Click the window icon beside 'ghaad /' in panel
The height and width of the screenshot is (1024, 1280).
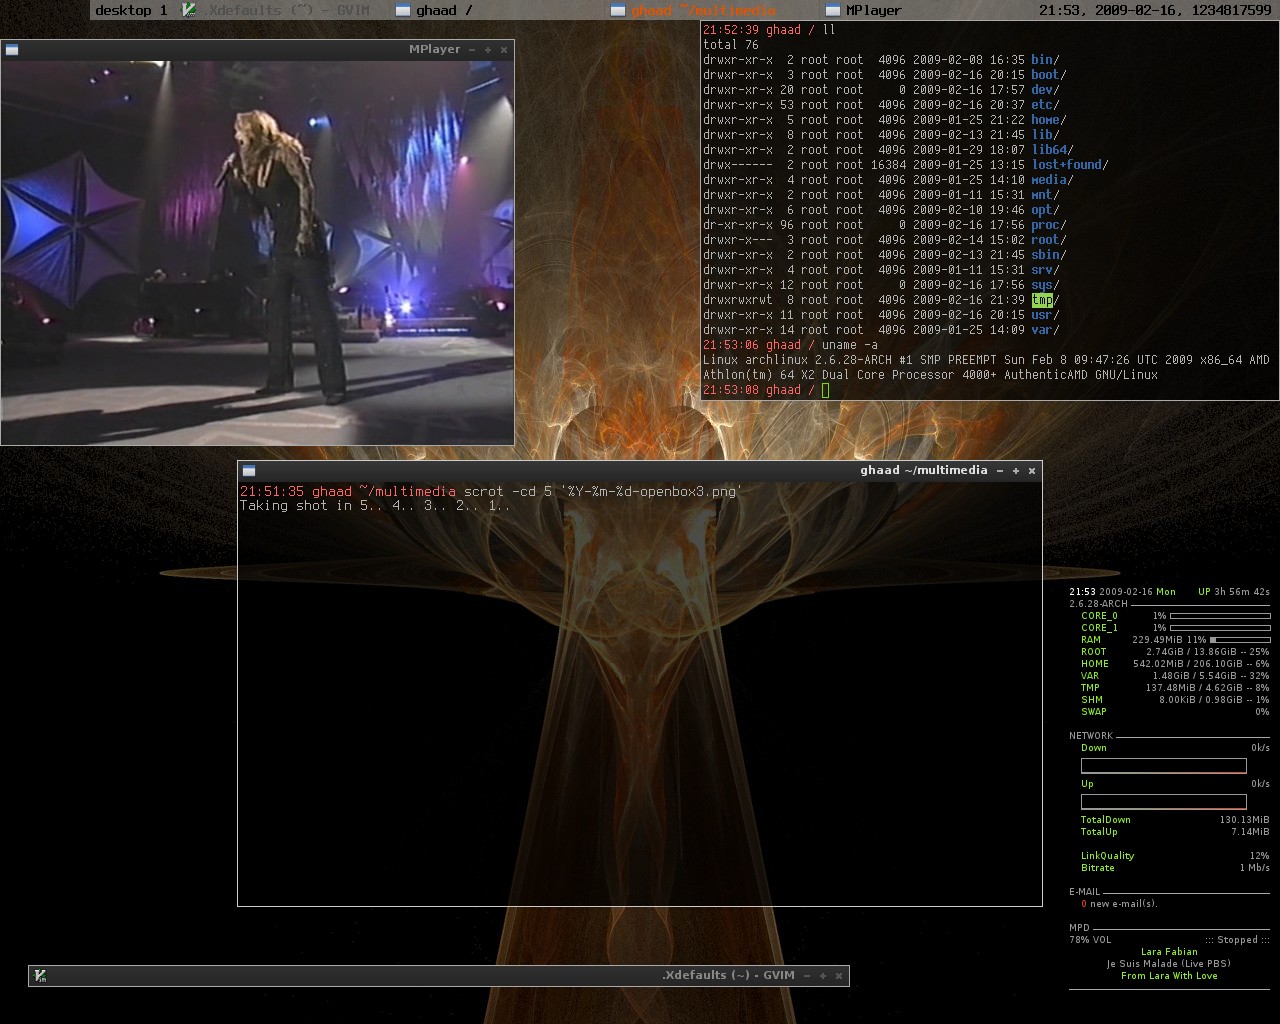click(x=402, y=10)
